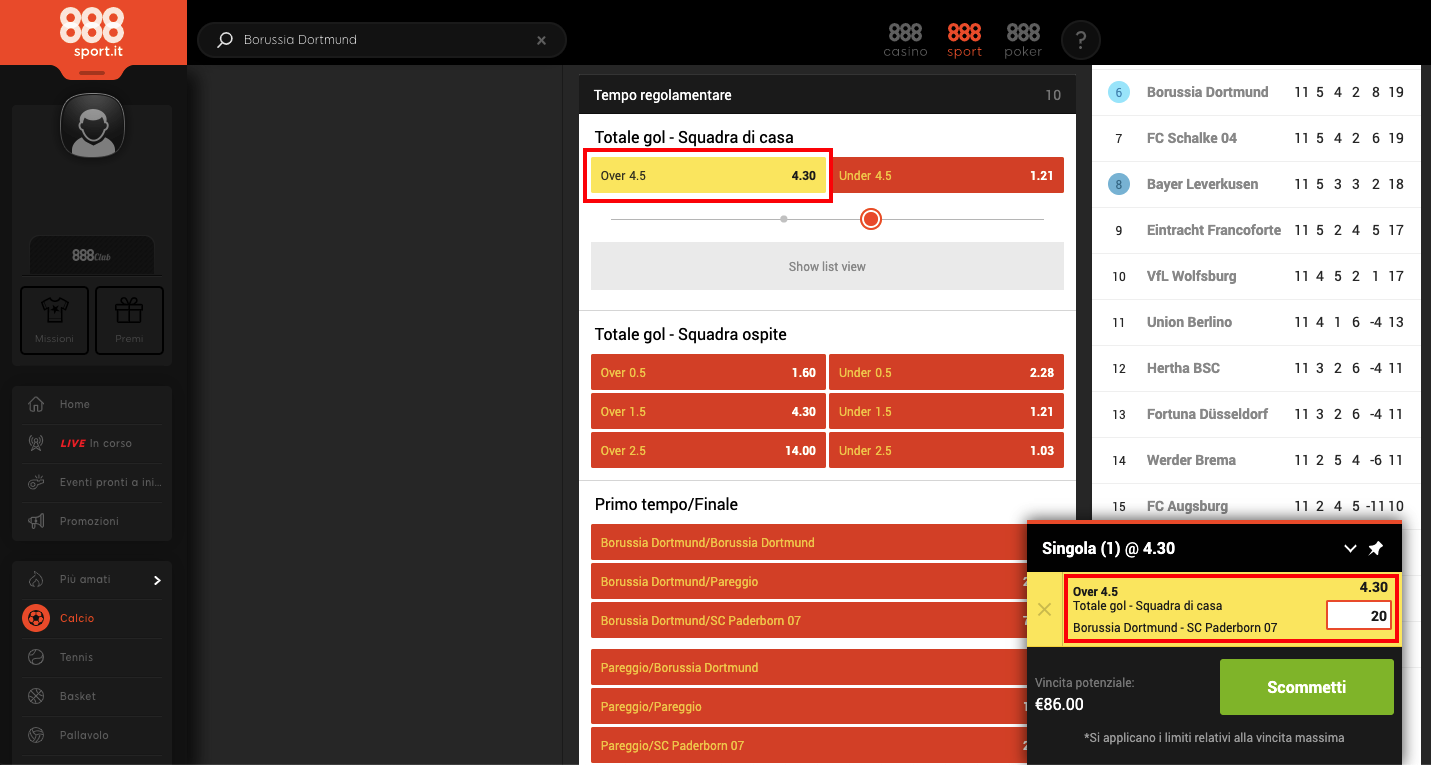Image resolution: width=1431 pixels, height=765 pixels.
Task: Select Over 1.5 away goals at 4.30
Action: pos(708,411)
